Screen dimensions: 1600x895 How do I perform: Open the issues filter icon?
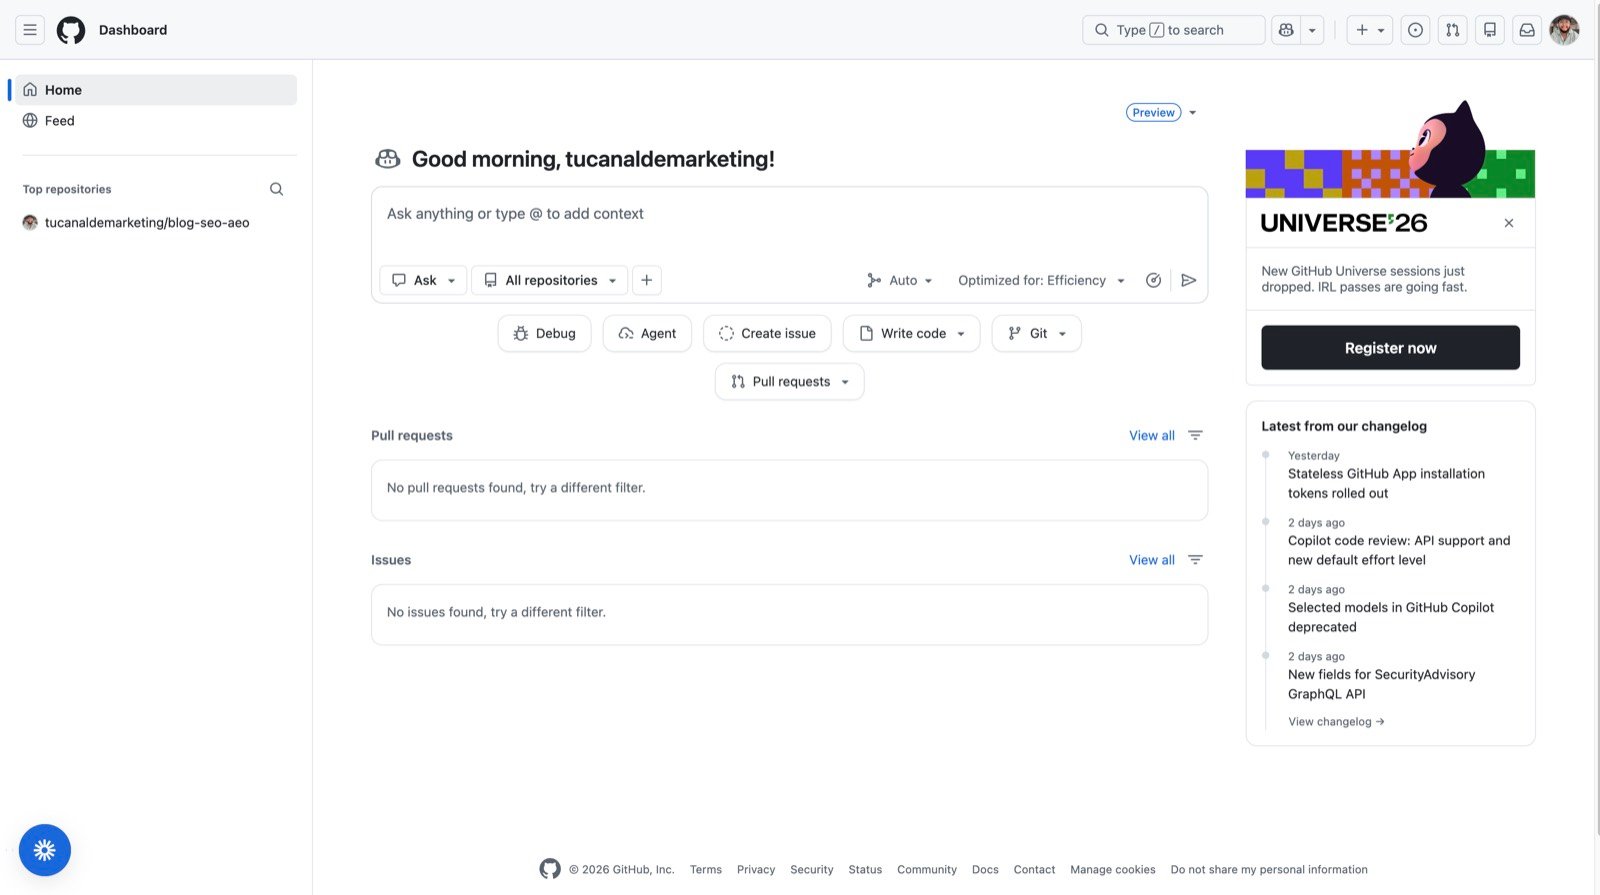click(x=1195, y=560)
